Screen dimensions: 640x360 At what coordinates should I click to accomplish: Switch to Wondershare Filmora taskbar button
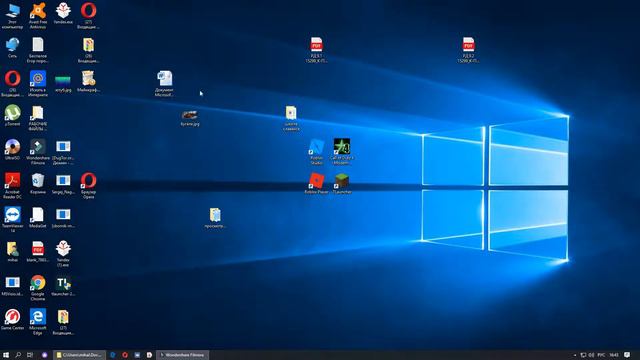click(182, 355)
